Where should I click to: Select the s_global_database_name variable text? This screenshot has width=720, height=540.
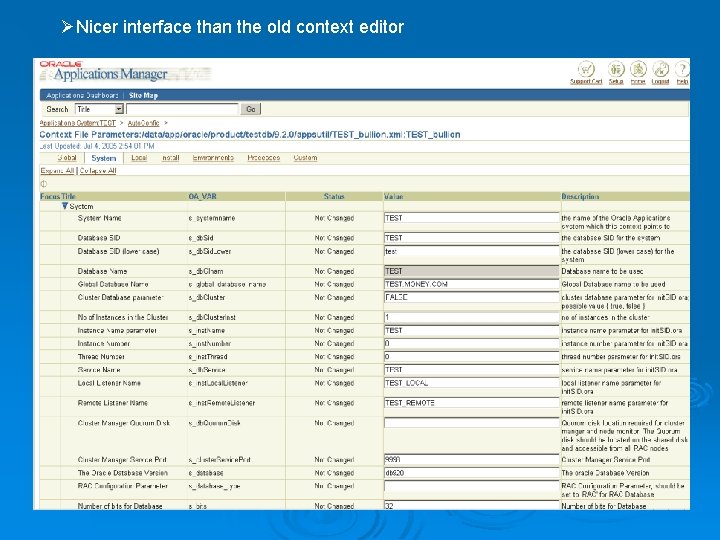pyautogui.click(x=227, y=284)
